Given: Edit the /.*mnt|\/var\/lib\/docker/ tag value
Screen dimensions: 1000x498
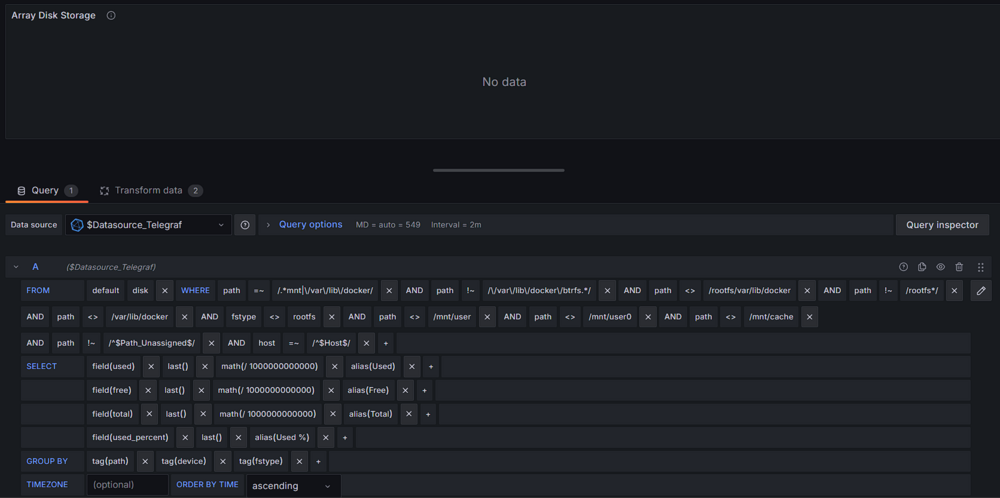Looking at the screenshot, I should click(x=325, y=291).
